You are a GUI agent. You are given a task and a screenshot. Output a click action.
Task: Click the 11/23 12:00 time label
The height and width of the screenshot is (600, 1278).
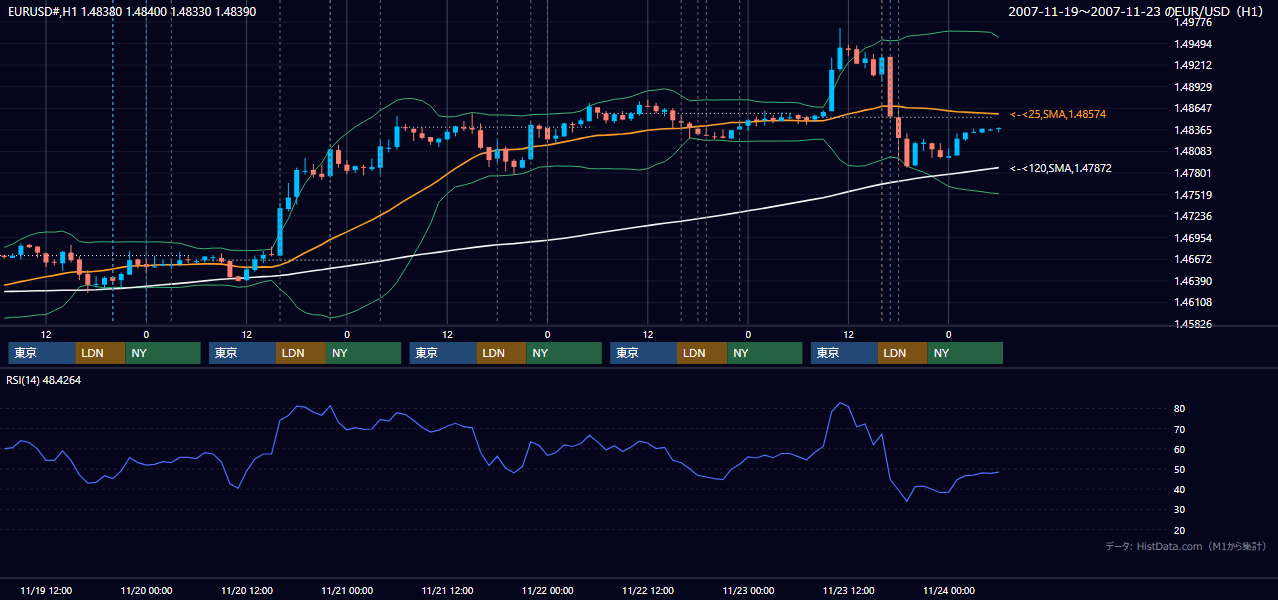(x=849, y=590)
